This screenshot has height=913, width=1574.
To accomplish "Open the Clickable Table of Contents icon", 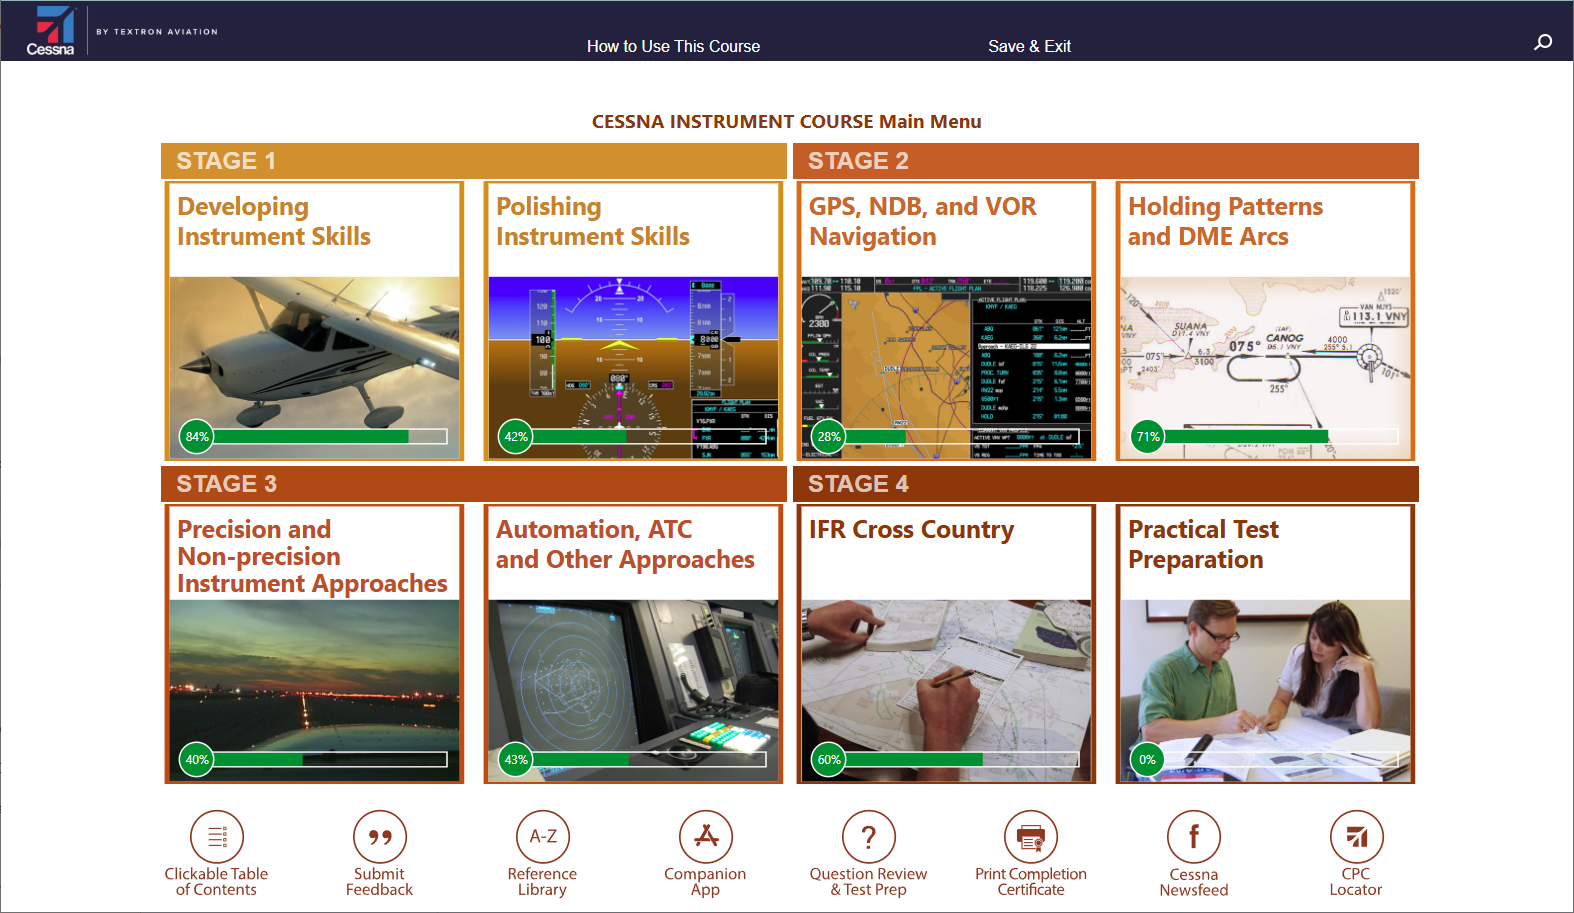I will (217, 837).
